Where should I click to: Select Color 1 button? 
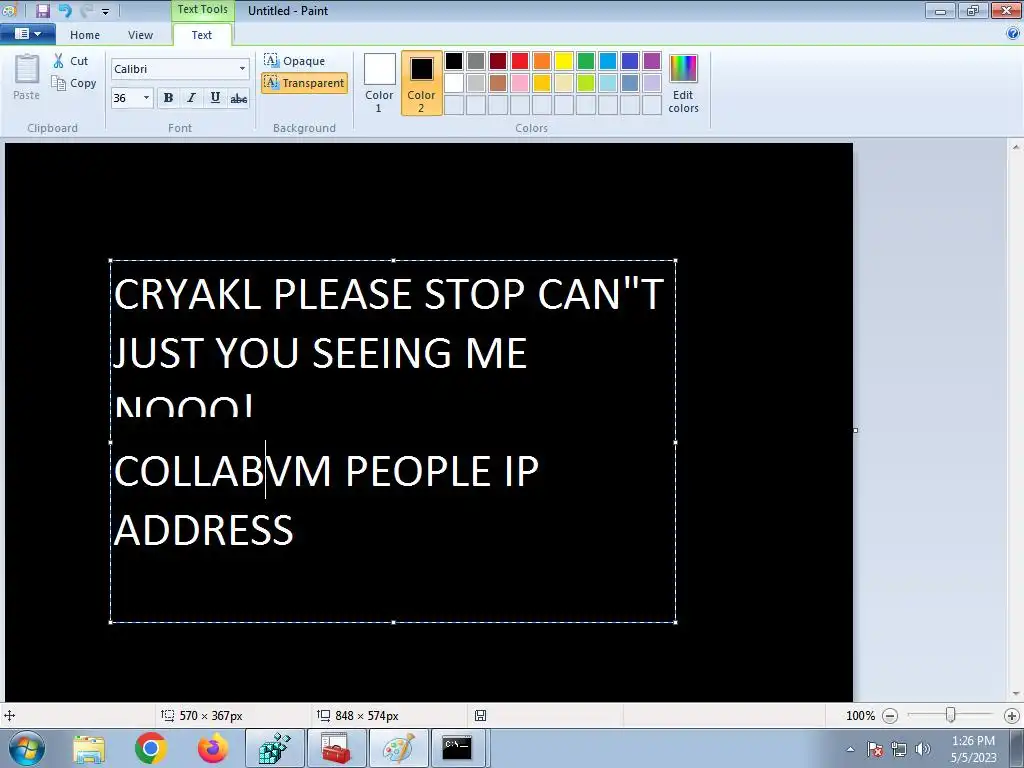click(379, 83)
